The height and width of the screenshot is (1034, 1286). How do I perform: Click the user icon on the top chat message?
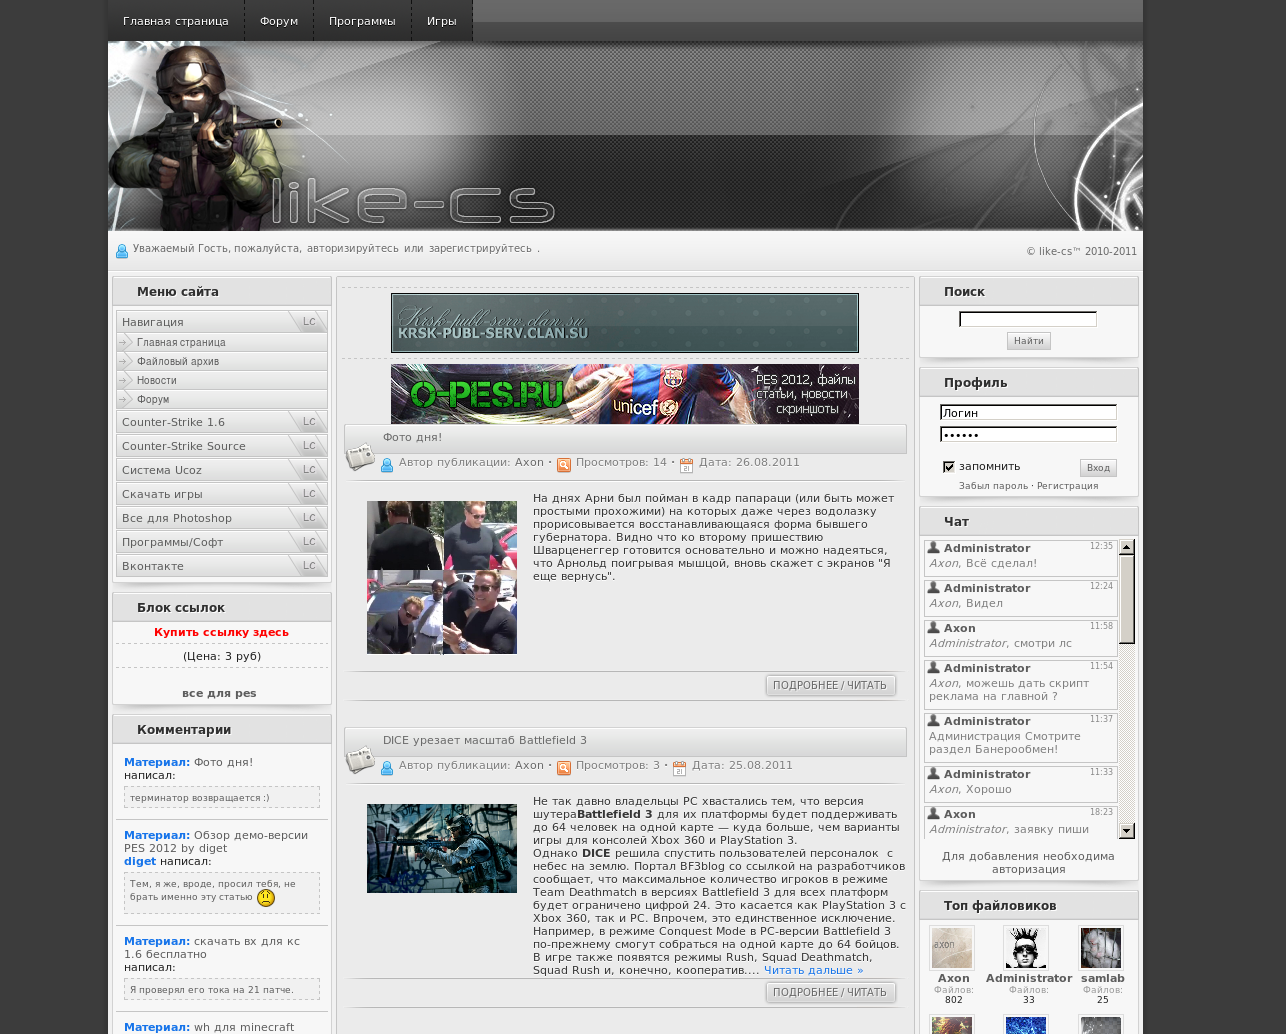[x=934, y=548]
